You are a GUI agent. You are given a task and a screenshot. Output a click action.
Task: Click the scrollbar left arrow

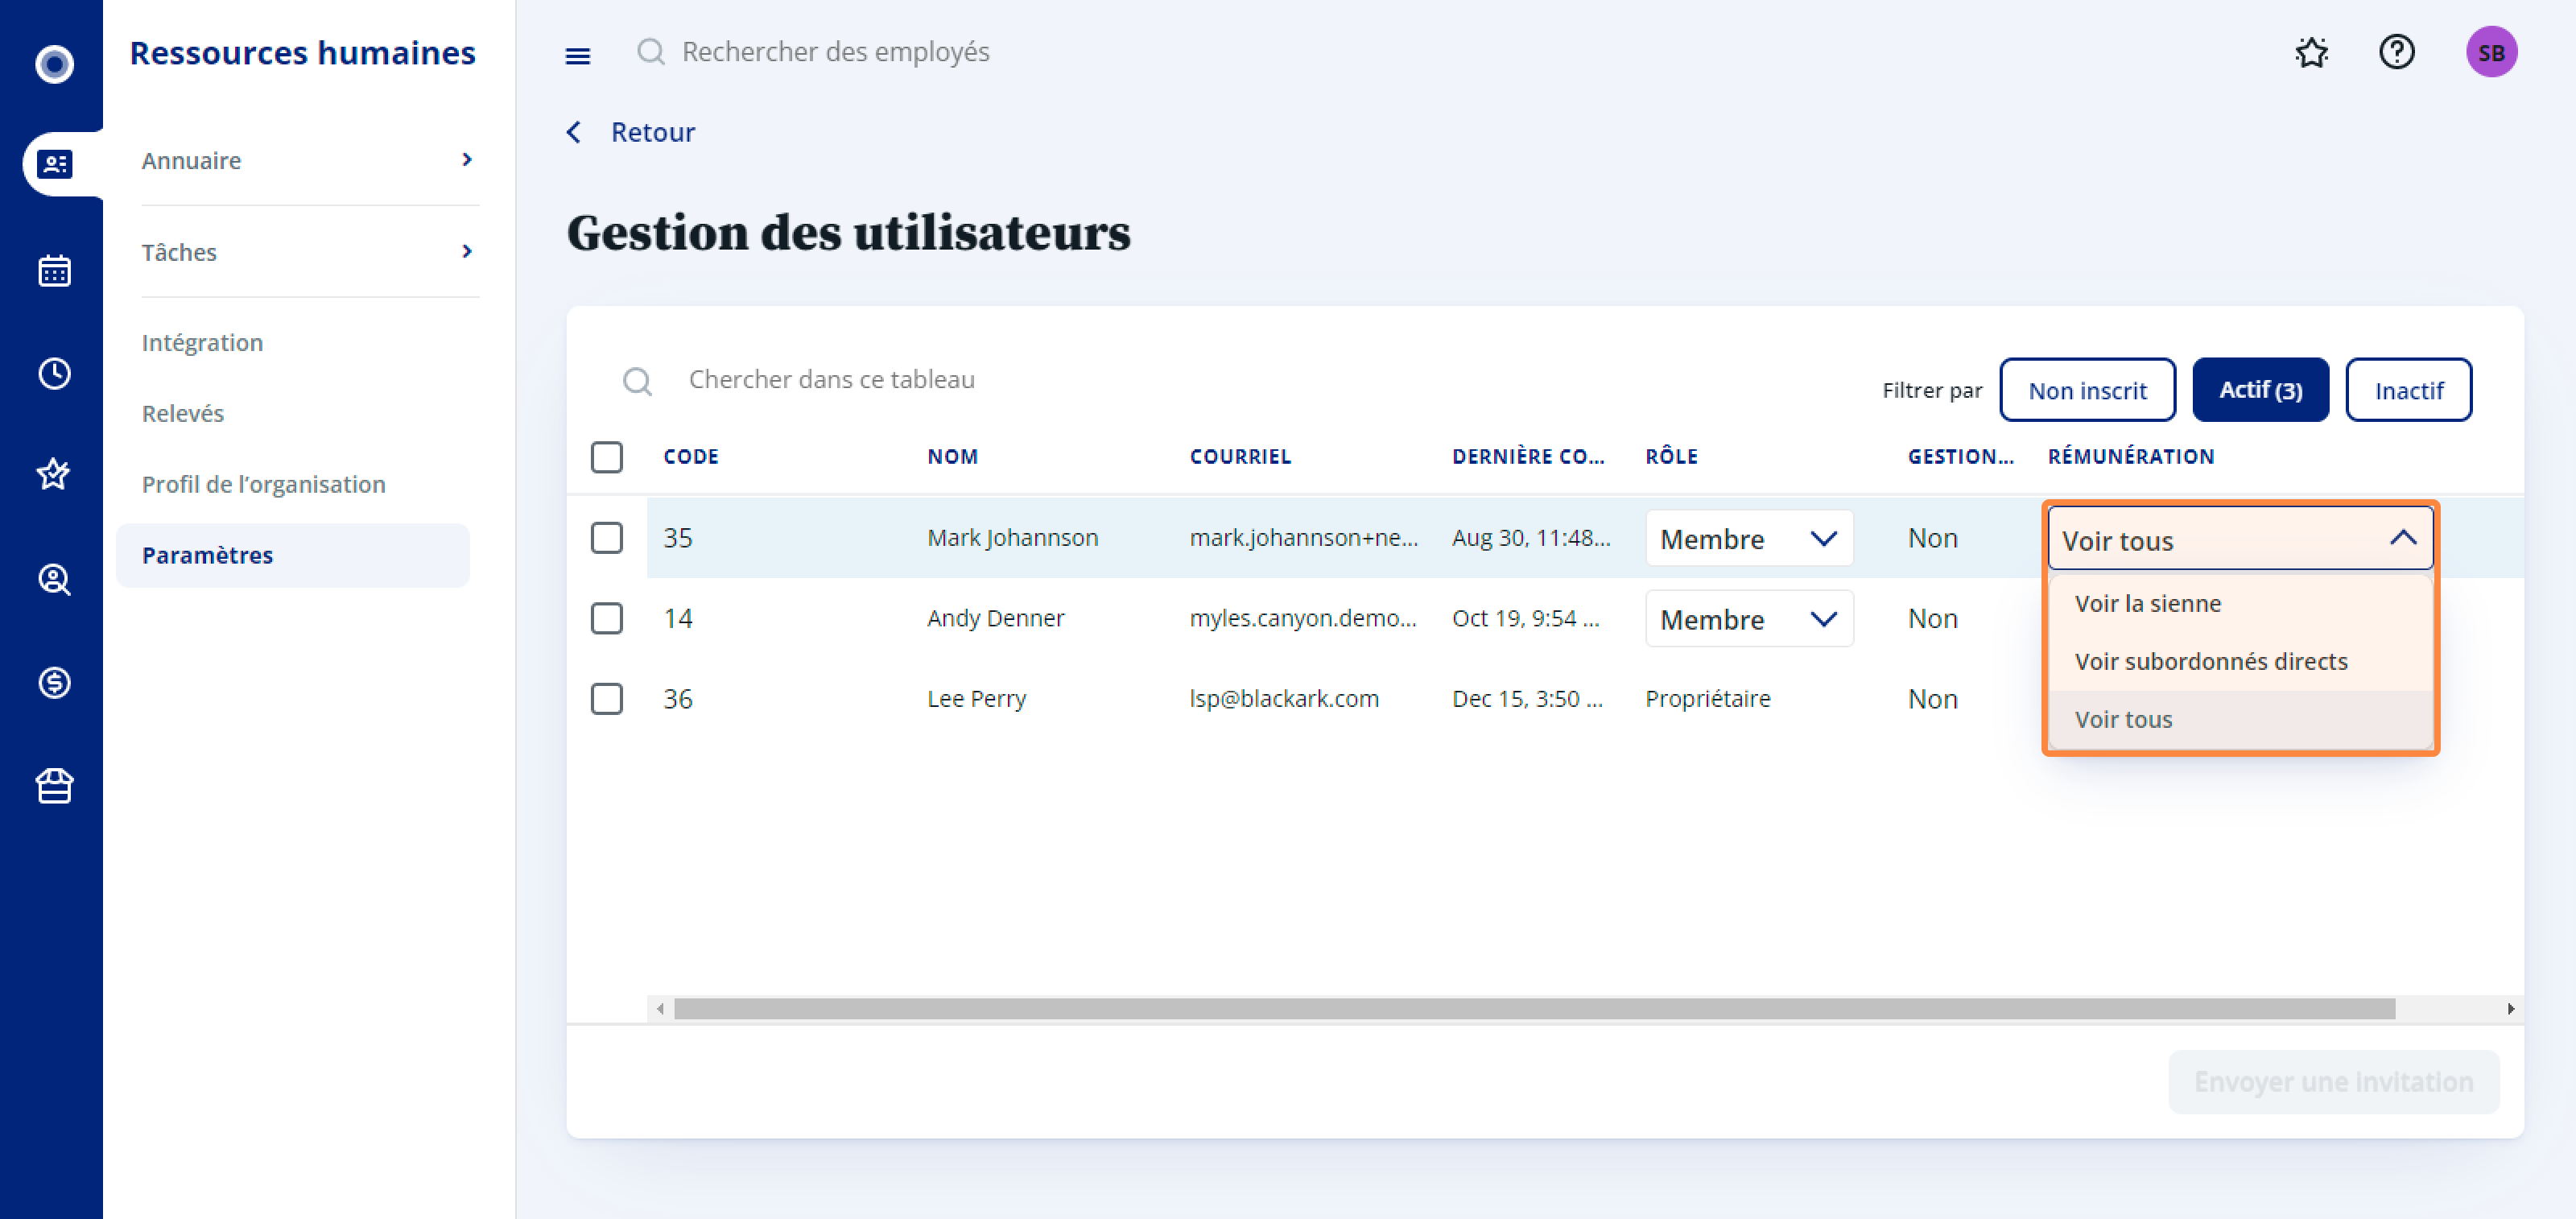tap(660, 1009)
